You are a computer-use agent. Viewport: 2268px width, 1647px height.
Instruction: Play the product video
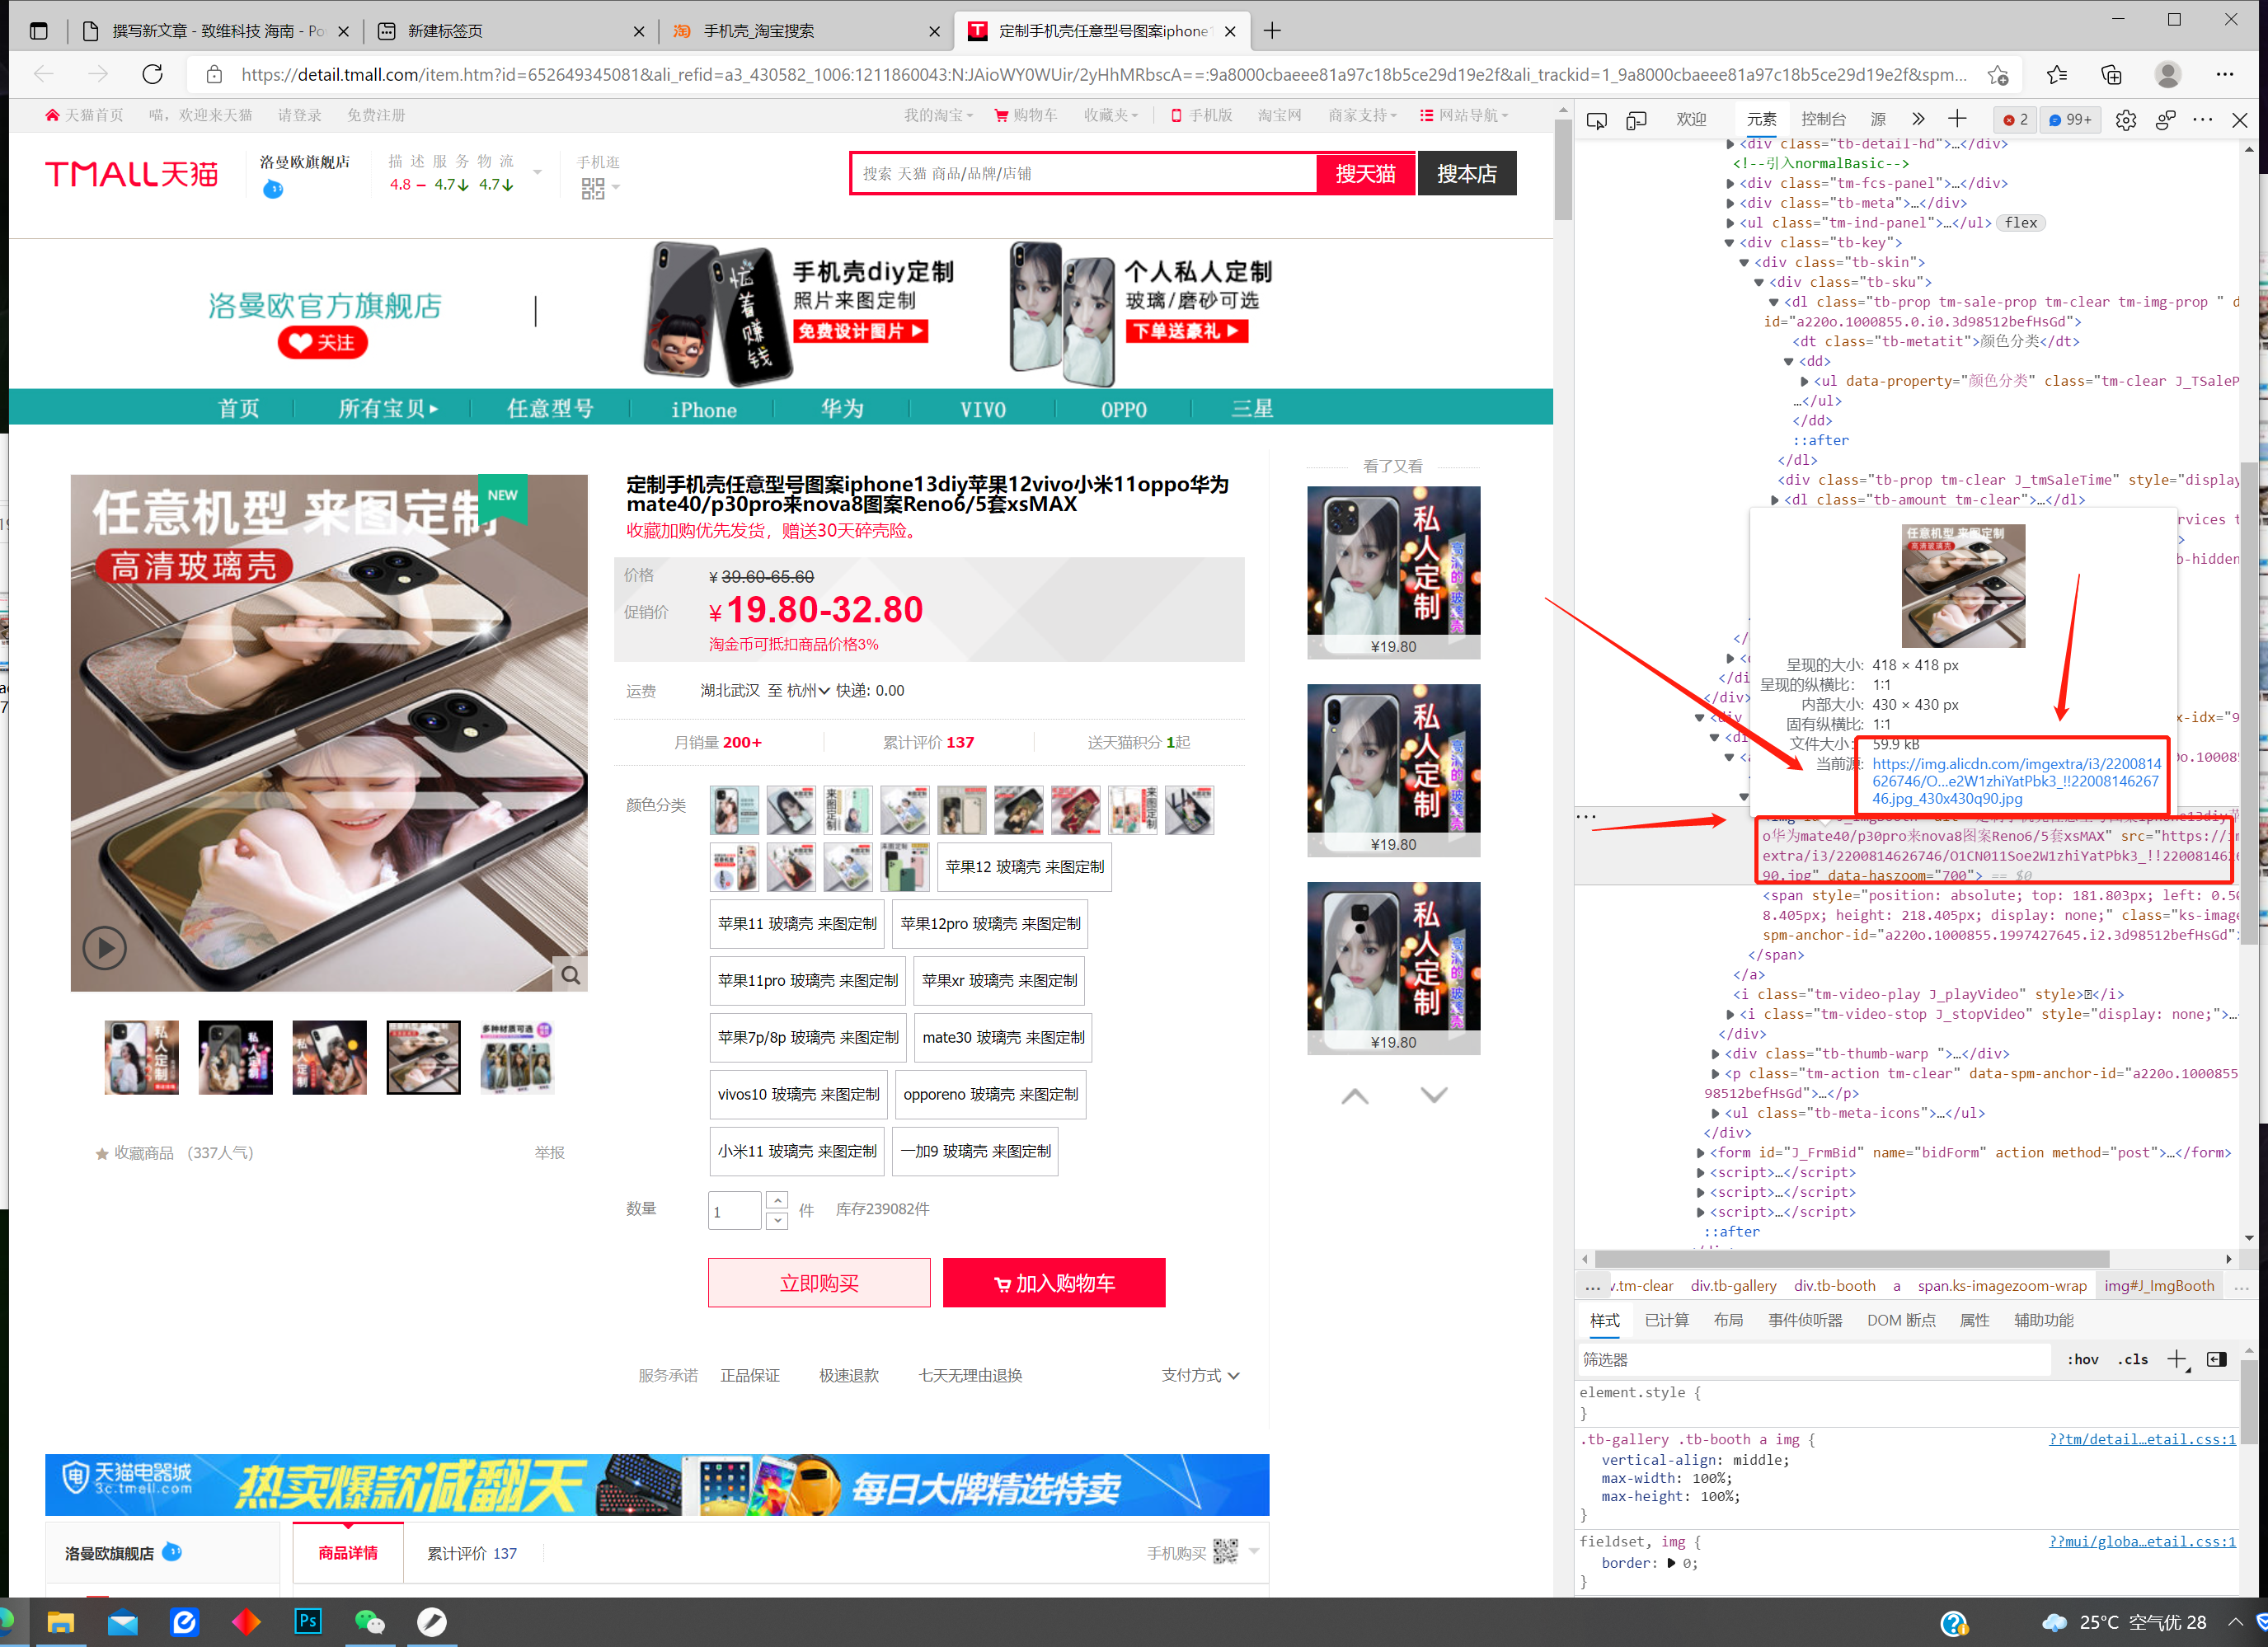pos(105,947)
